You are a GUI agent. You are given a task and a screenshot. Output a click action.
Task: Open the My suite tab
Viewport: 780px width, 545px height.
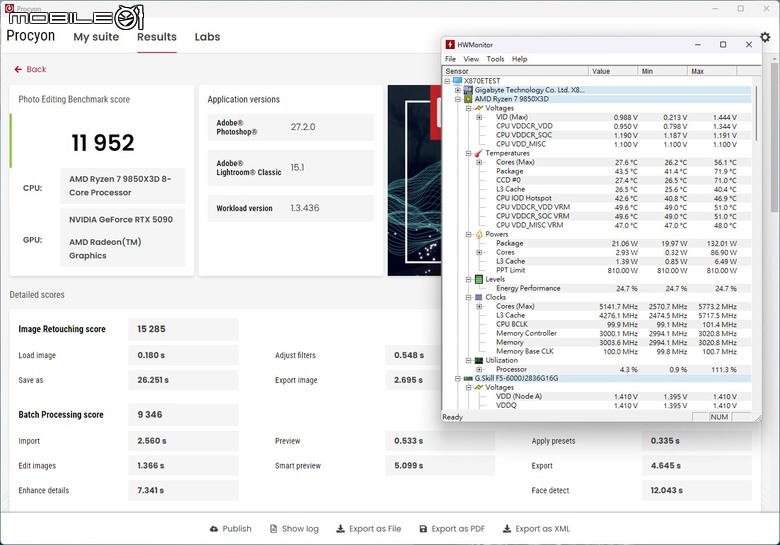click(x=96, y=37)
